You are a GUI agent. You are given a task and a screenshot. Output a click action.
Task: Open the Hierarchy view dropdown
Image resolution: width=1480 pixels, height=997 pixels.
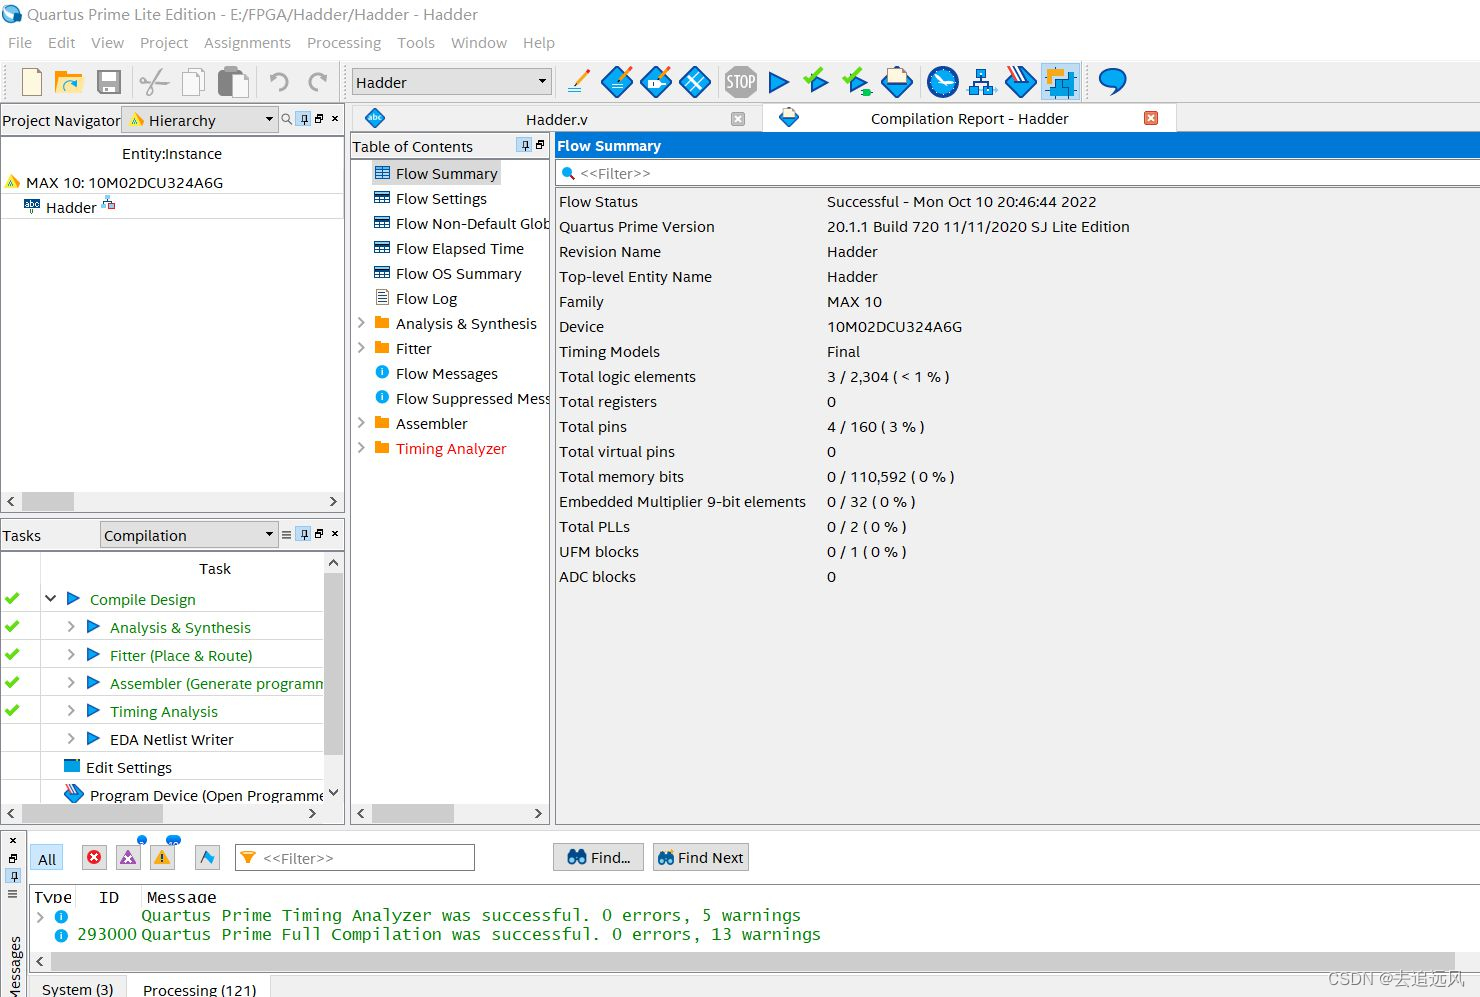199,120
